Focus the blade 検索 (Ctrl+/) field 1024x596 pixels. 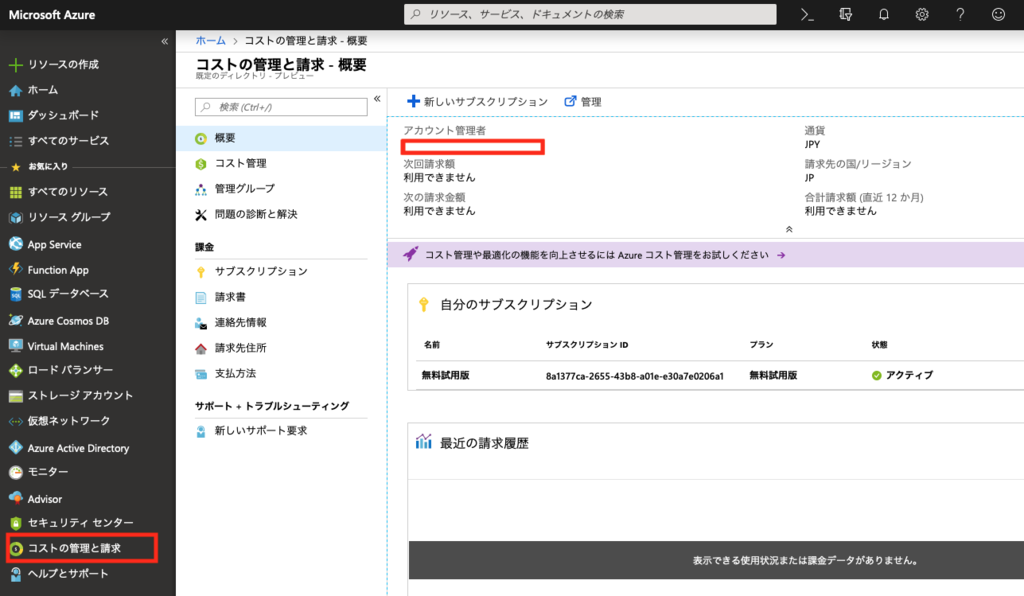tap(281, 107)
